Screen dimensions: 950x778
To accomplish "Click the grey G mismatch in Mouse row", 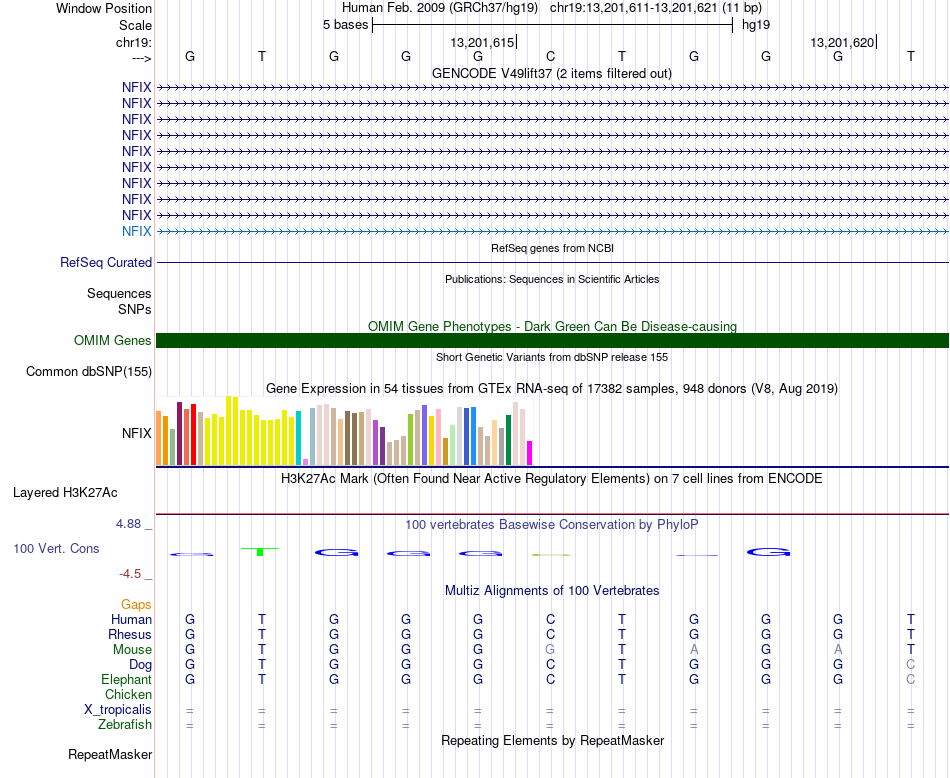I will (x=550, y=650).
